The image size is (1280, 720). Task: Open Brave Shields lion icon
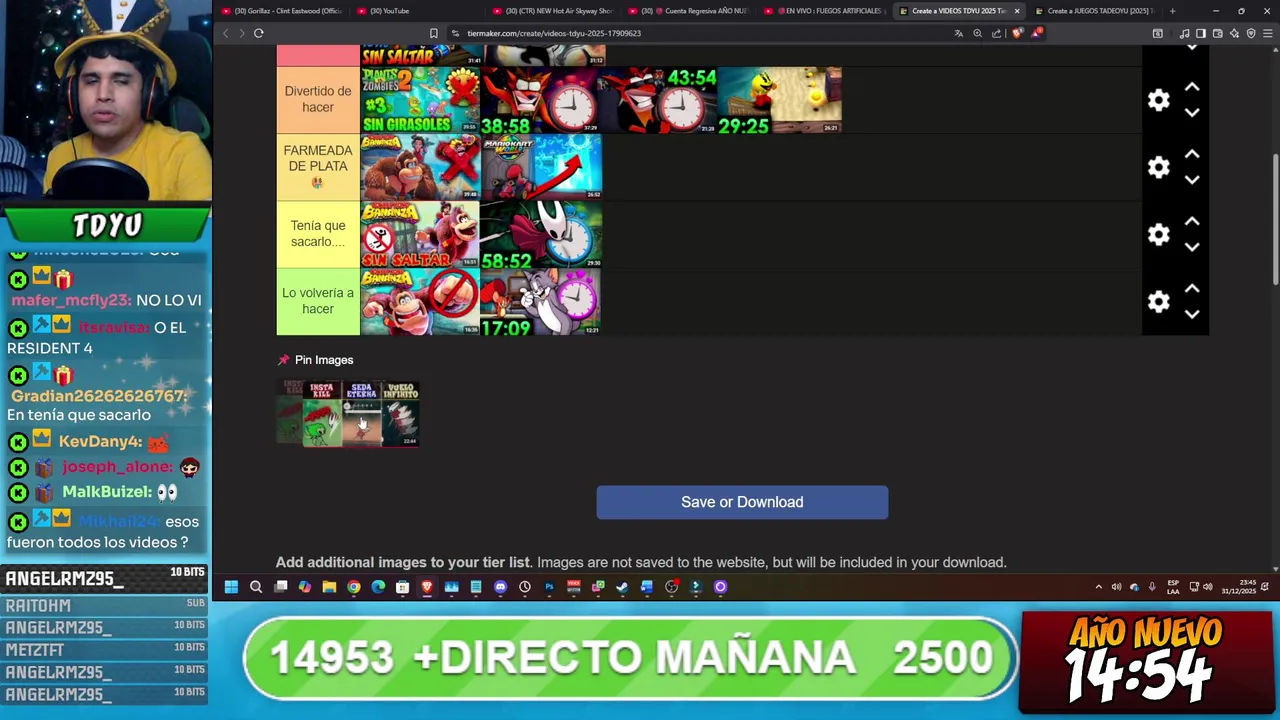click(1017, 33)
